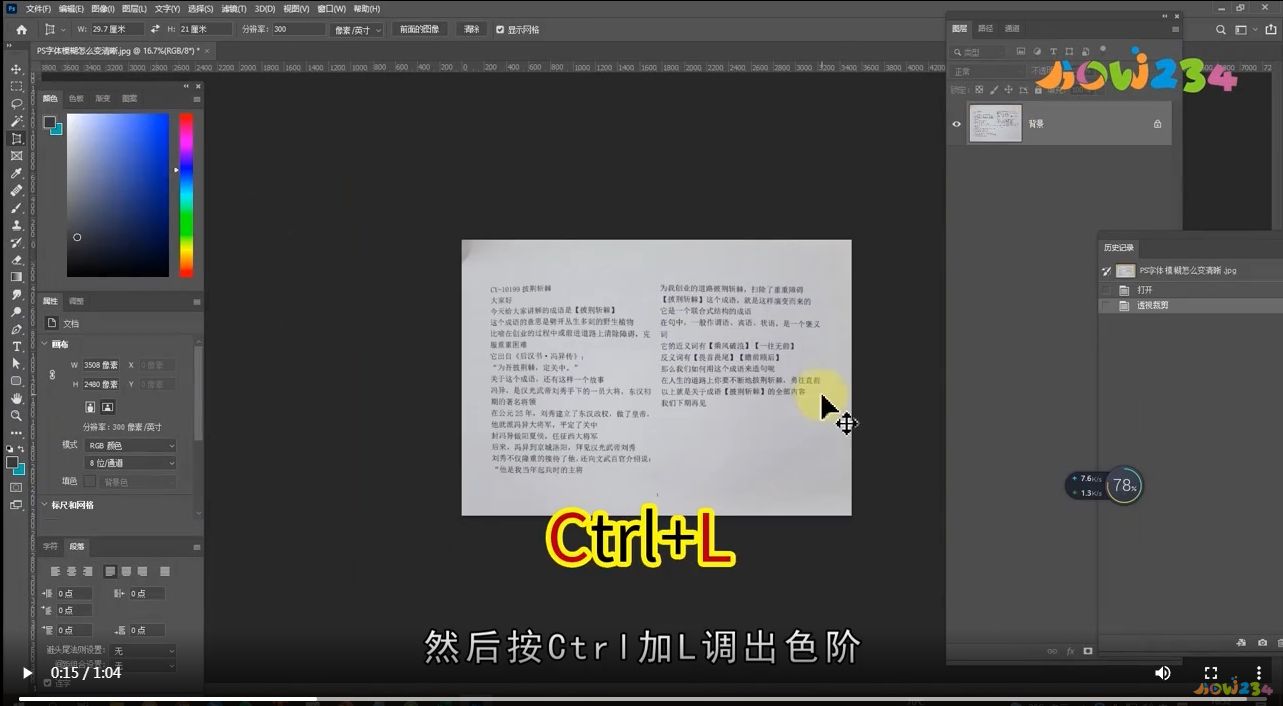Switch to the 字符 tab
1283x706 pixels.
[50, 547]
